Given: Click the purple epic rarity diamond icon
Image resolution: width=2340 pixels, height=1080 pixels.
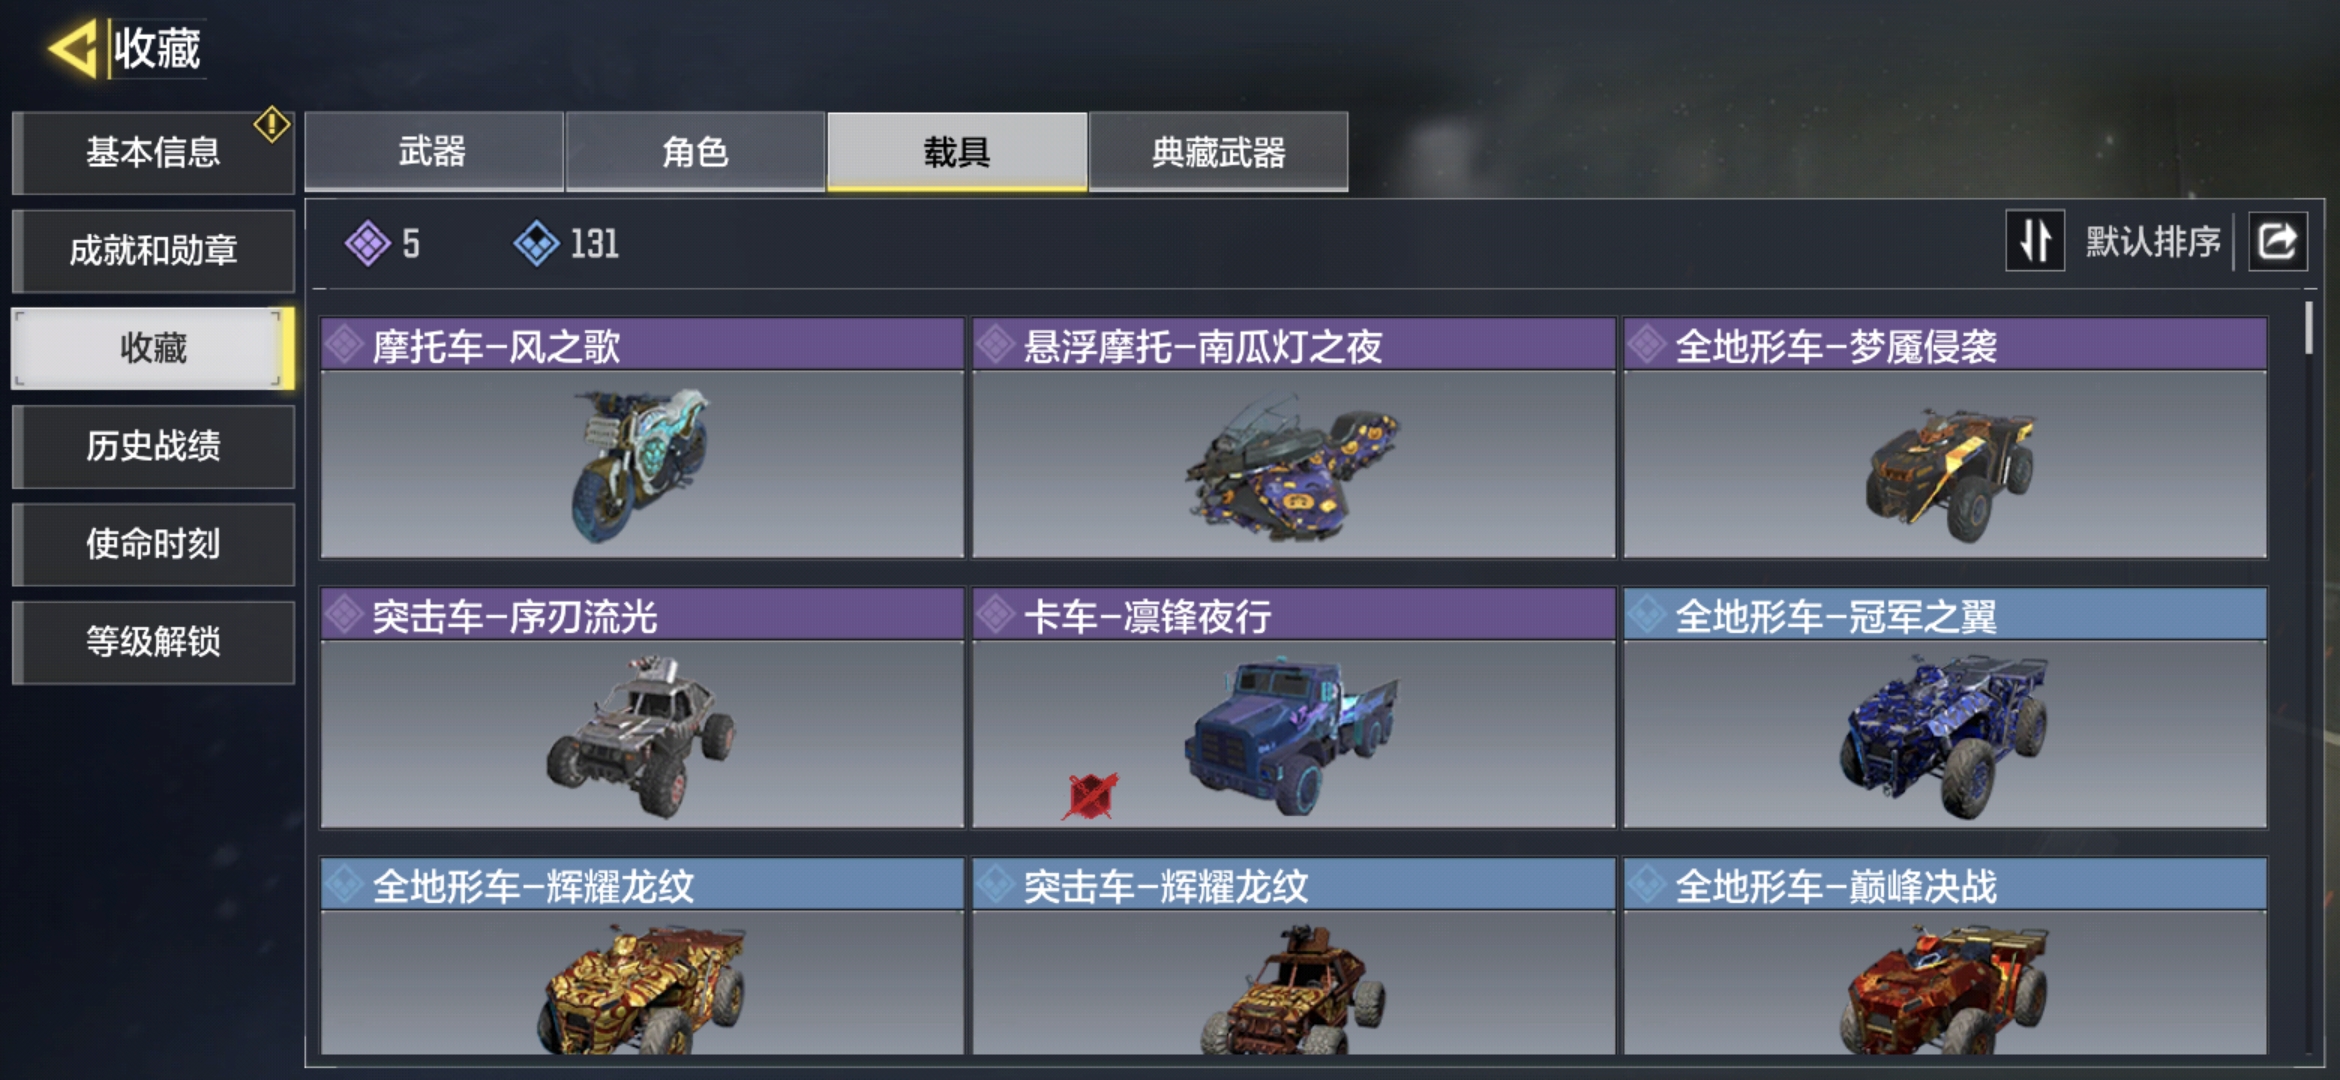Looking at the screenshot, I should [x=367, y=243].
